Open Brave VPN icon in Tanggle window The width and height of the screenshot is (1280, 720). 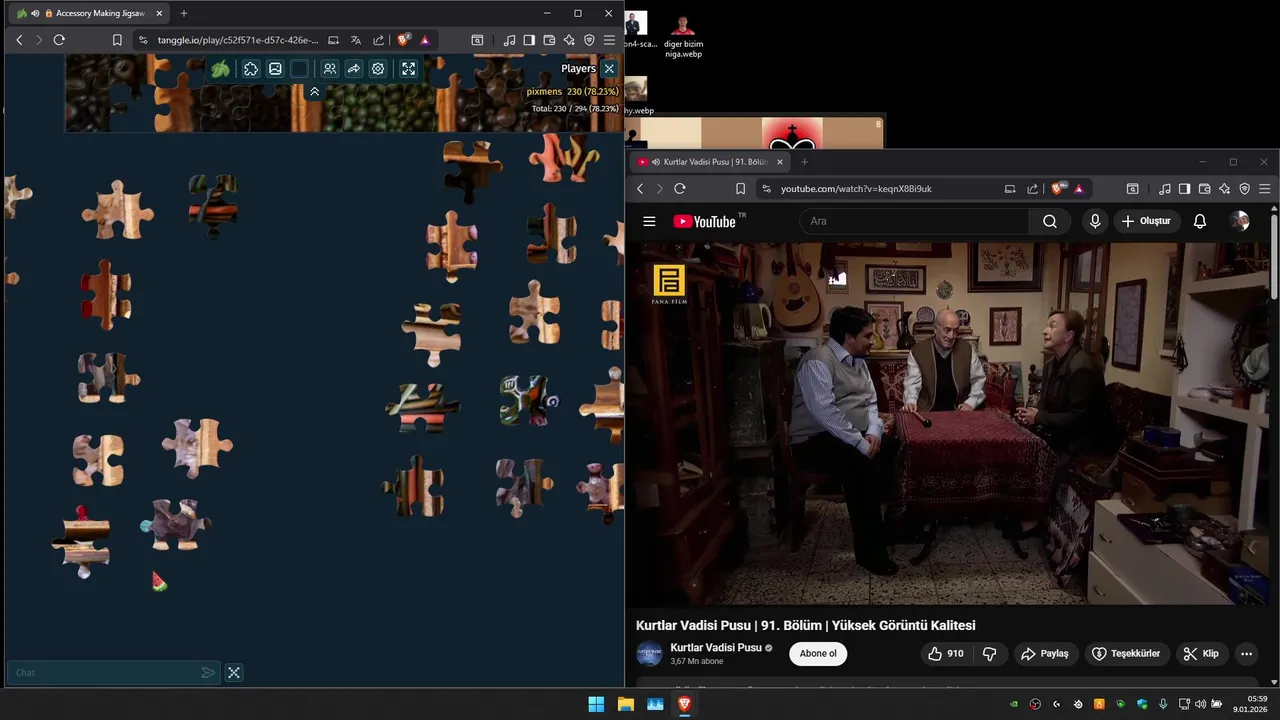(589, 40)
